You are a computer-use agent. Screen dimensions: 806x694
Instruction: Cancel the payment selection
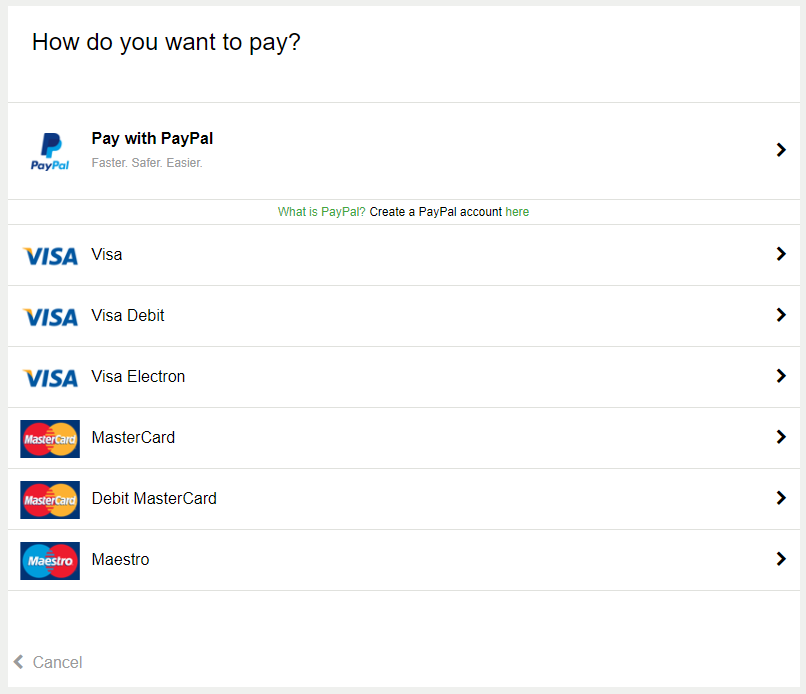point(57,662)
